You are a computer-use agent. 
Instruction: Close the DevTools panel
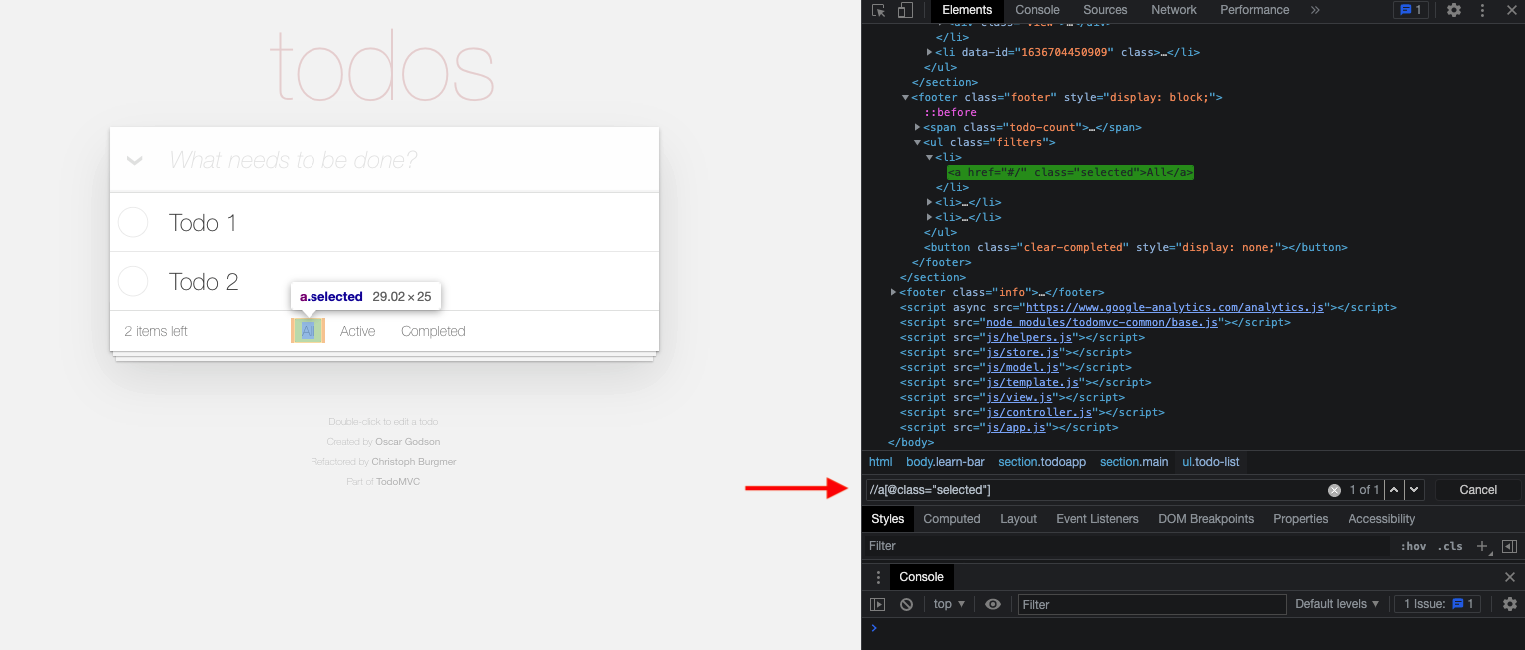click(1511, 10)
